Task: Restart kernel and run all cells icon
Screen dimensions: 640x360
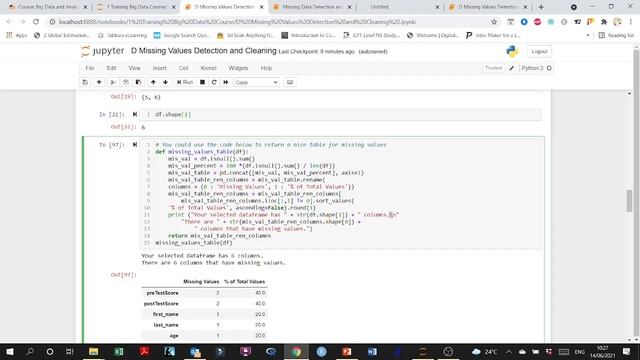Action: coord(226,82)
